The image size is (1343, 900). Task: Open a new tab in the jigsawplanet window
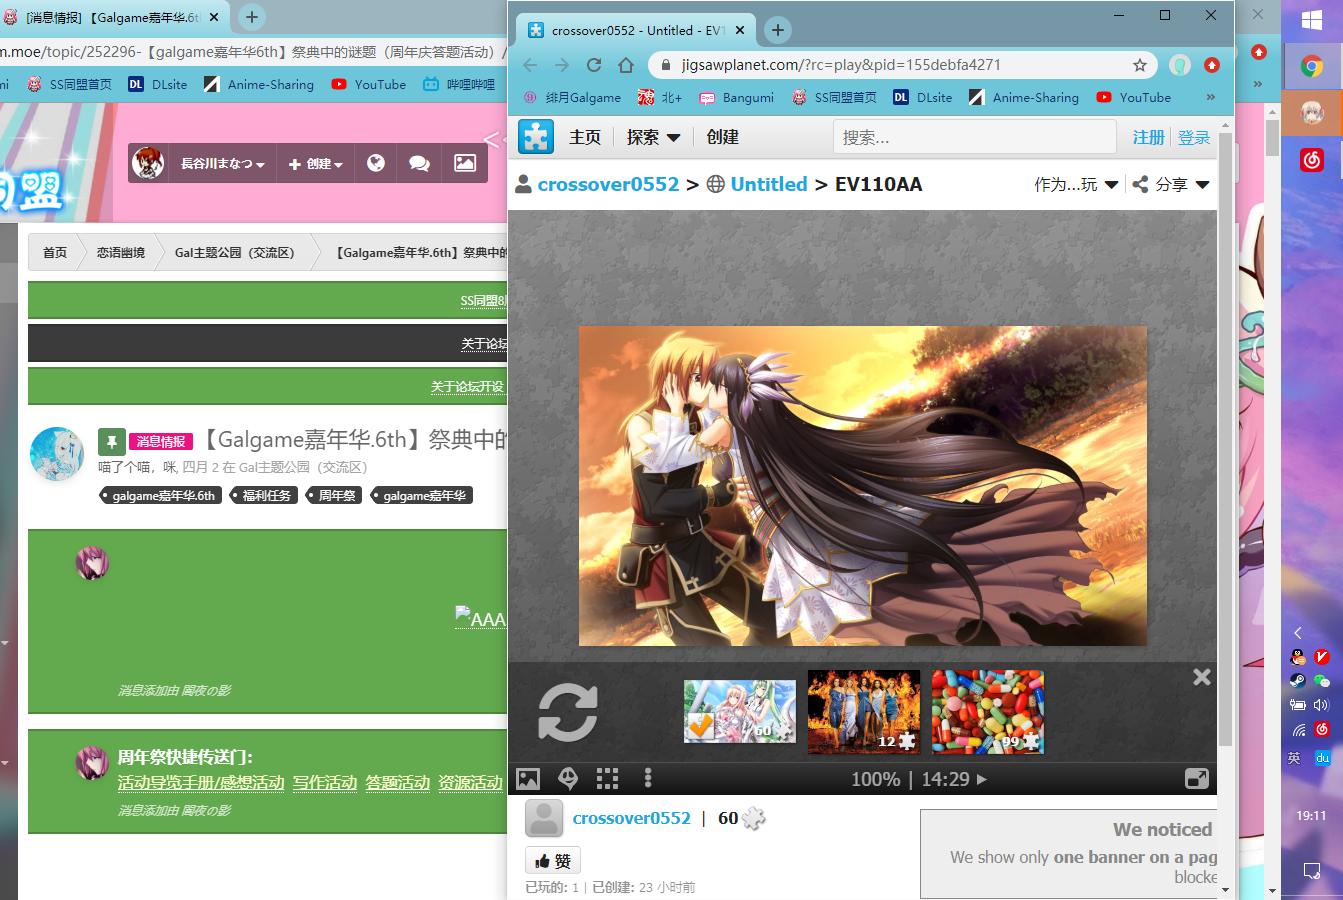coord(777,30)
